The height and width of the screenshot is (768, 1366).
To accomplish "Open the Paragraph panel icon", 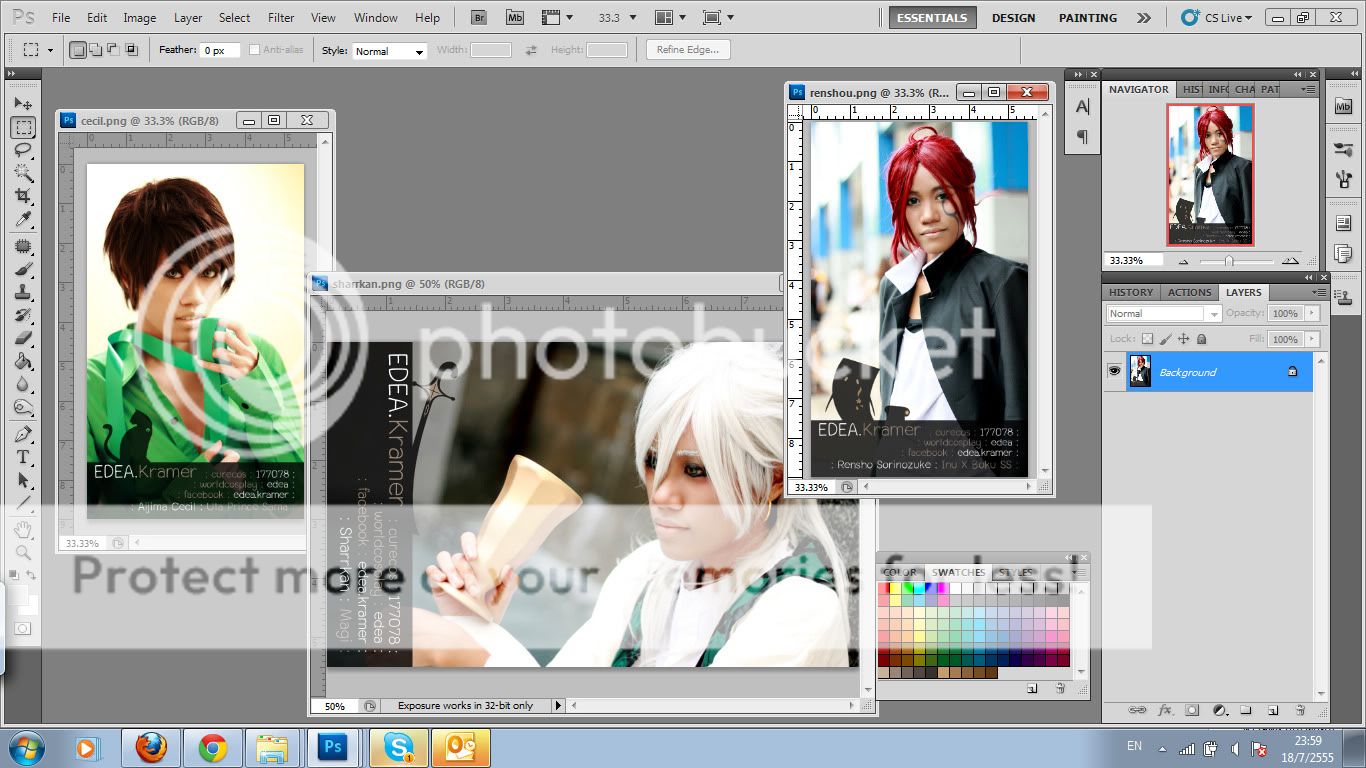I will tap(1082, 137).
